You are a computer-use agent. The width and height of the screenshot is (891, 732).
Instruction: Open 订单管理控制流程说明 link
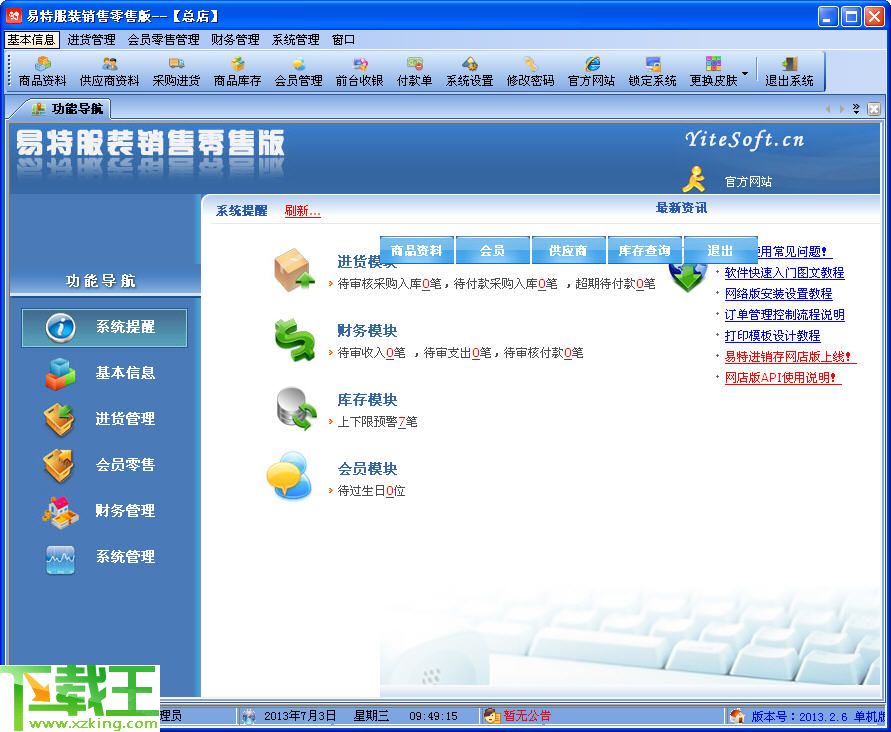[x=784, y=315]
